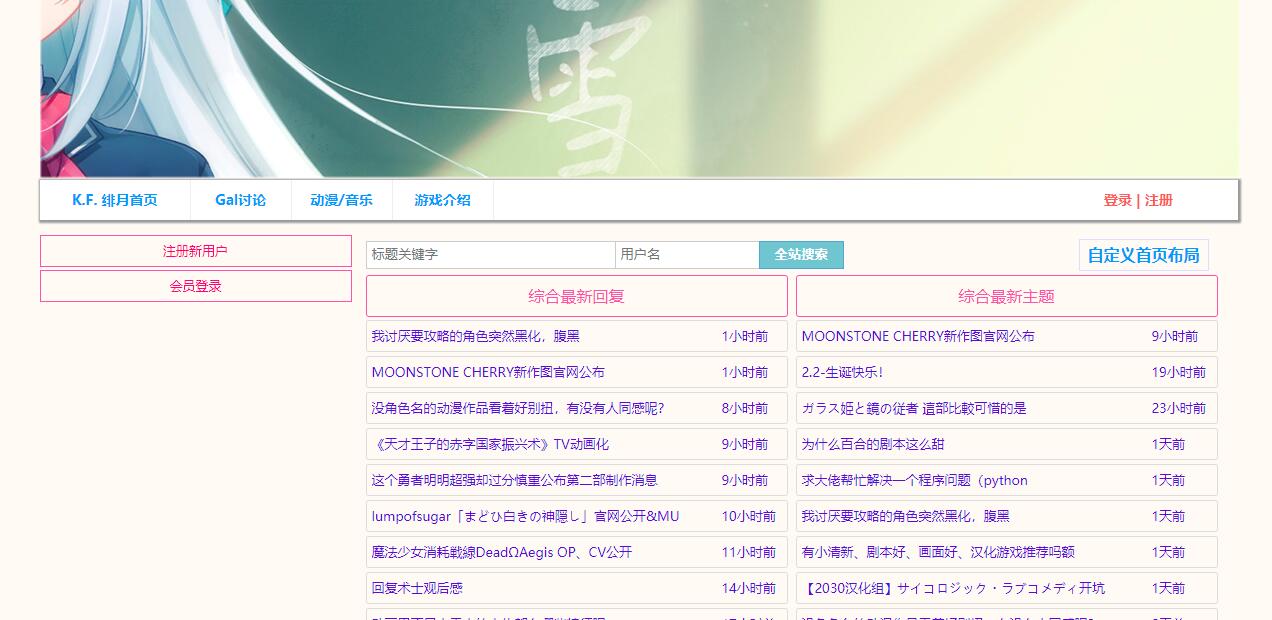Open K.F. 绯月首页 in navigation bar
1272x620 pixels.
[115, 200]
